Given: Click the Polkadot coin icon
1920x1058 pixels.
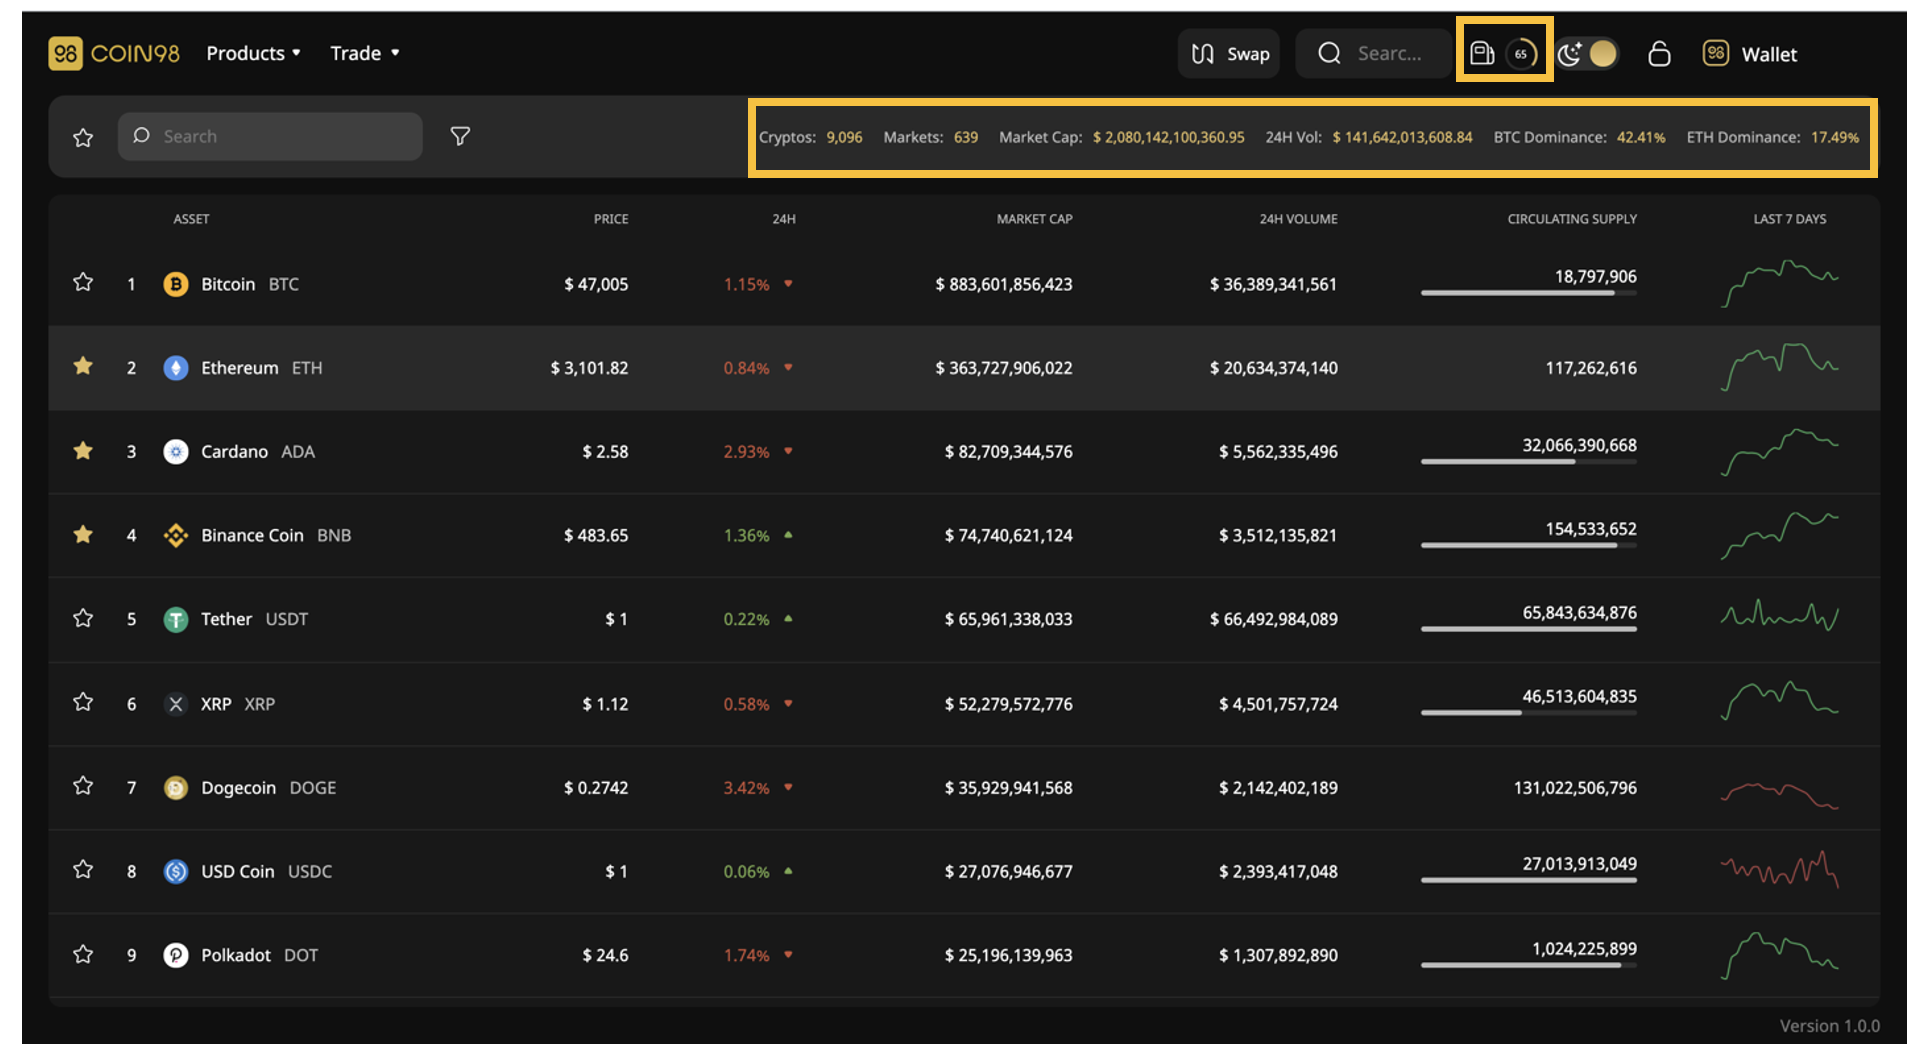Looking at the screenshot, I should coord(176,956).
